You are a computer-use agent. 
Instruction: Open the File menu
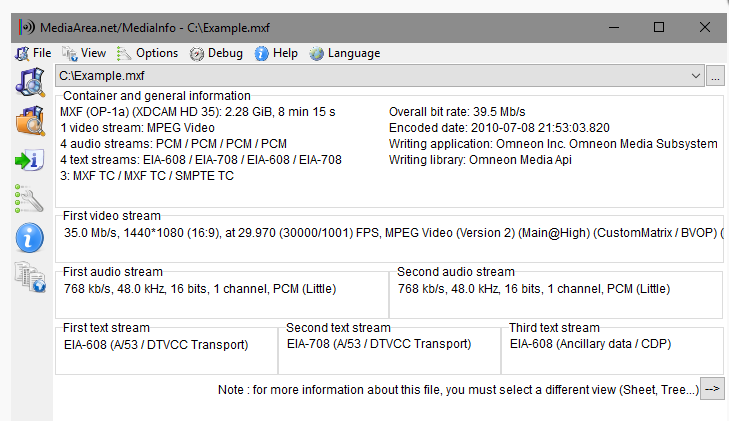tap(33, 53)
